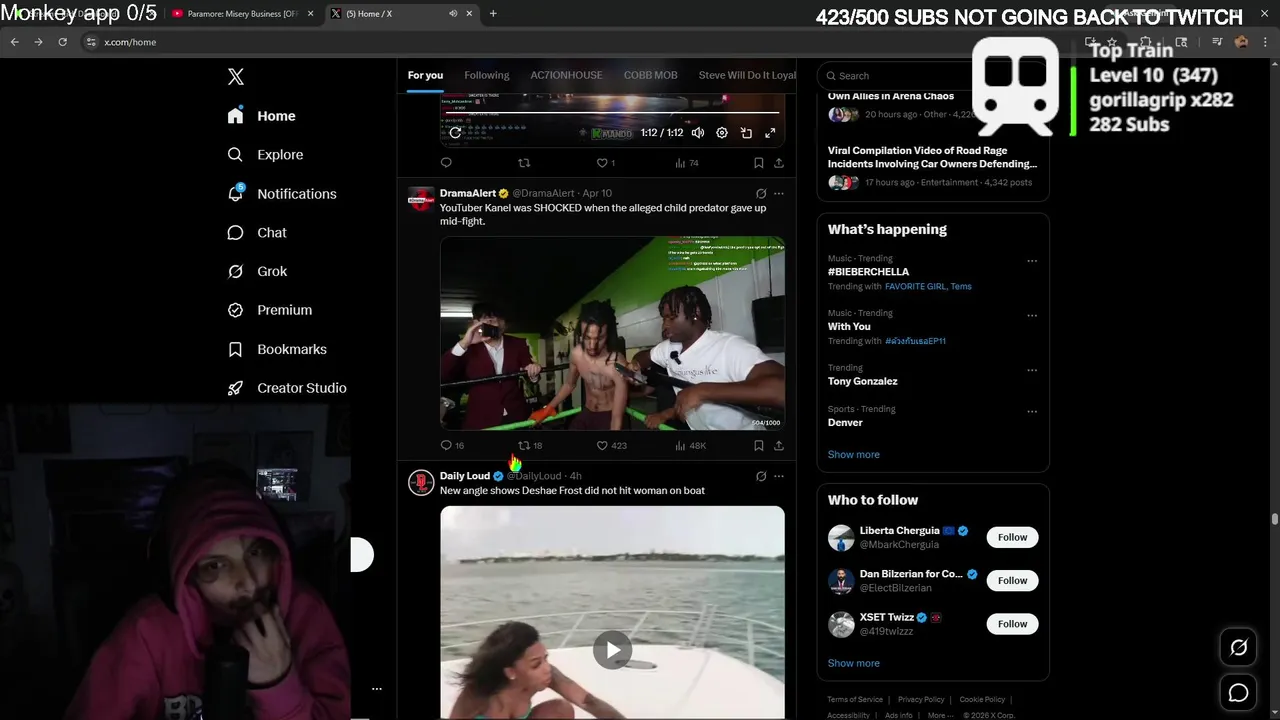Switch to Steve Will Do It Loyal tab
This screenshot has width=1280, height=720.
[747, 75]
